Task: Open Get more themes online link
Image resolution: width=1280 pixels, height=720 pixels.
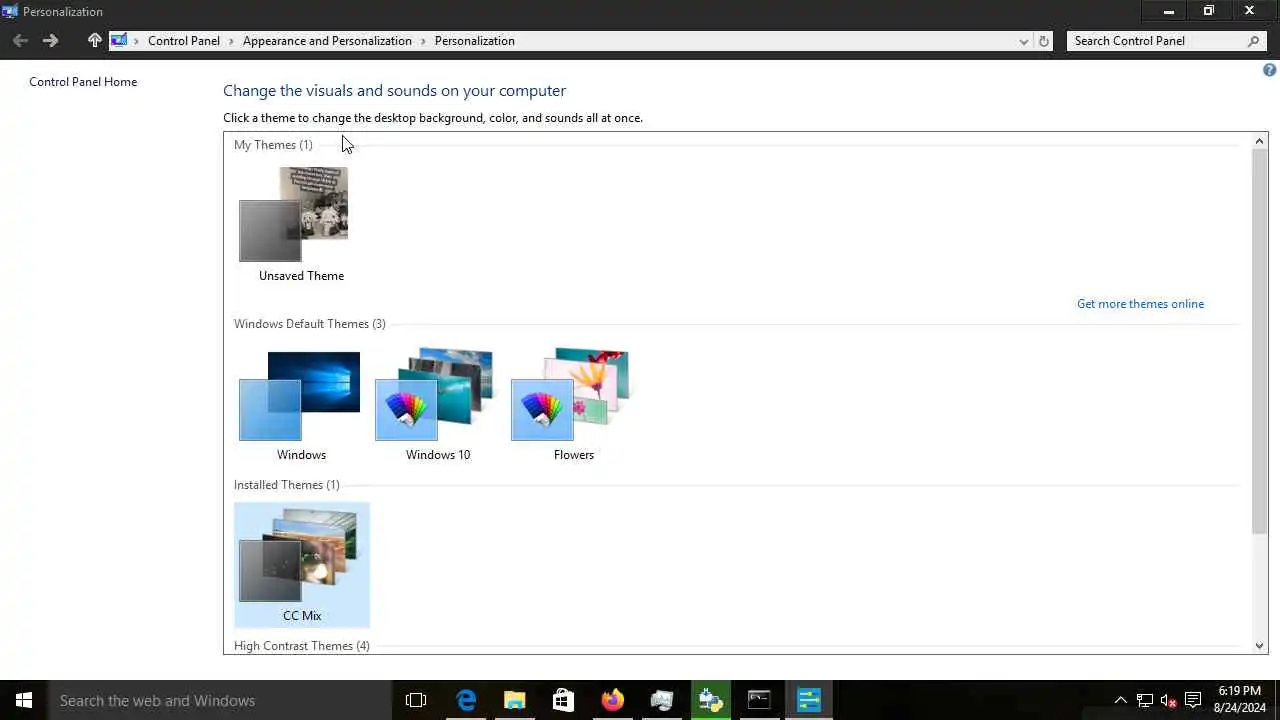Action: (x=1140, y=304)
